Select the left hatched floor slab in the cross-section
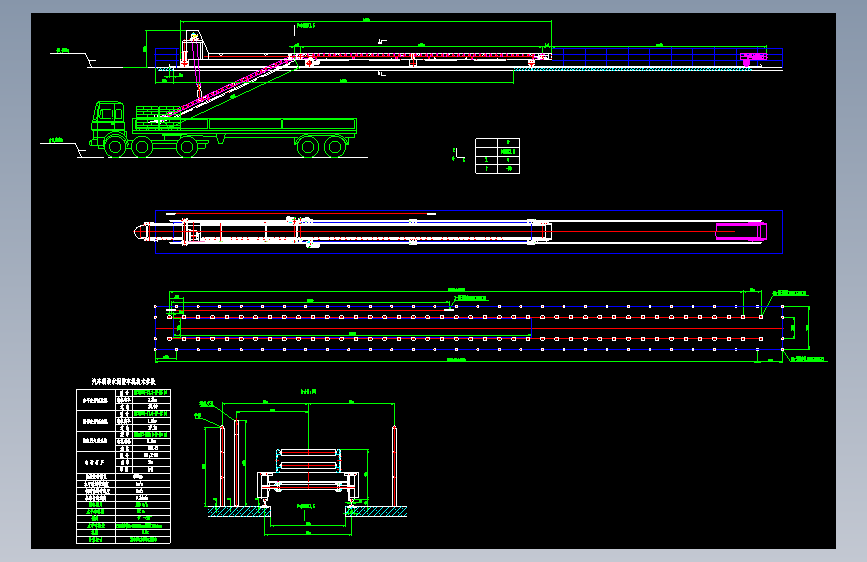Image resolution: width=867 pixels, height=562 pixels. click(239, 512)
